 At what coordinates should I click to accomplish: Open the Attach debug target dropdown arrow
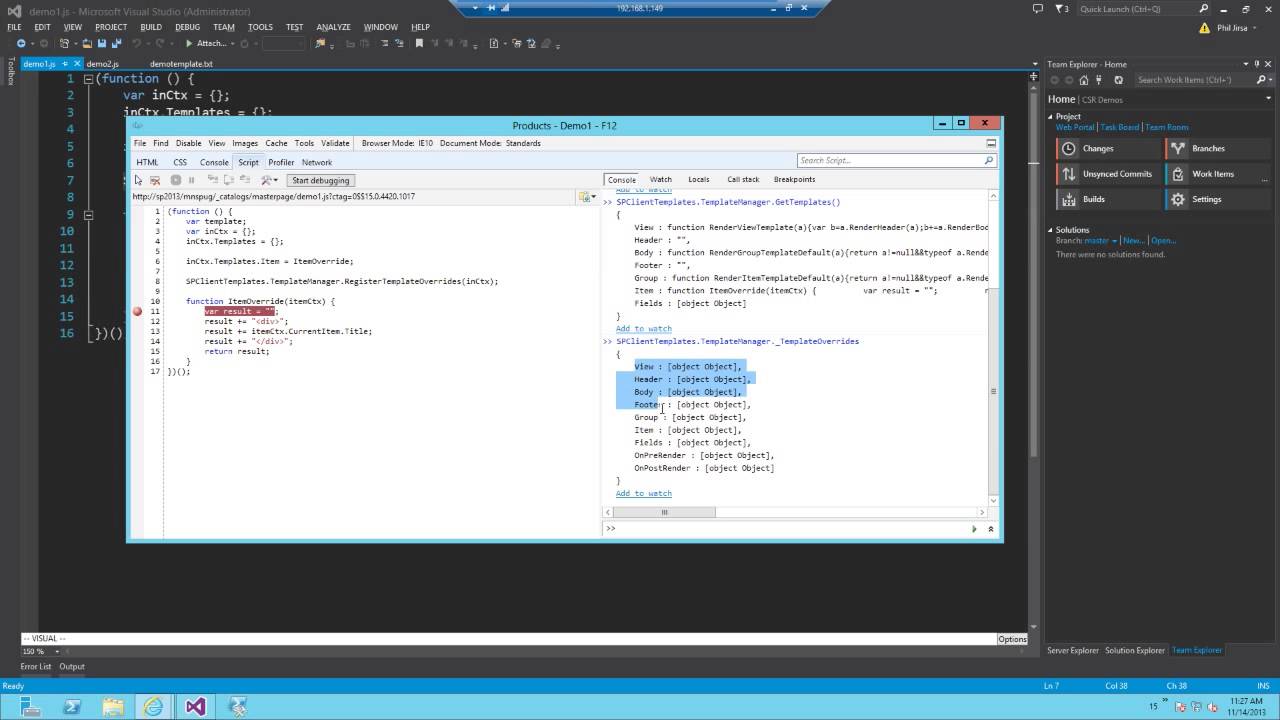point(232,44)
